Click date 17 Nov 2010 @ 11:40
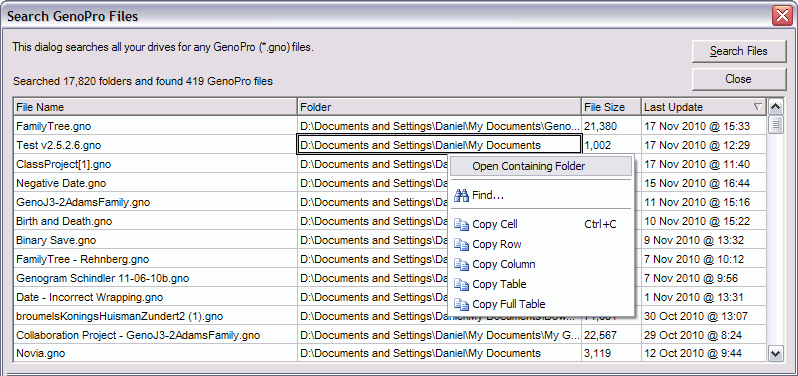Image resolution: width=798 pixels, height=376 pixels. 697,164
